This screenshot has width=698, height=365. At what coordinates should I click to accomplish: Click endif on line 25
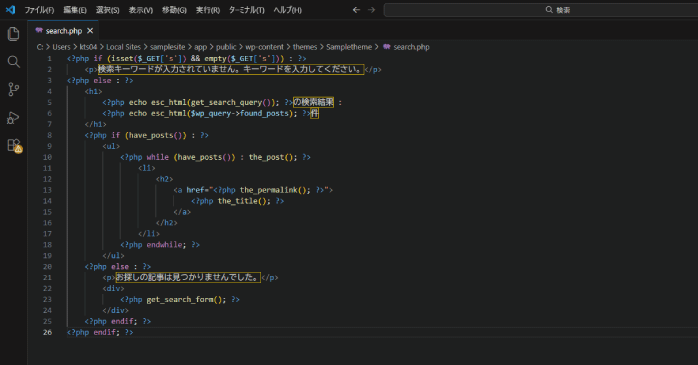click(122, 321)
